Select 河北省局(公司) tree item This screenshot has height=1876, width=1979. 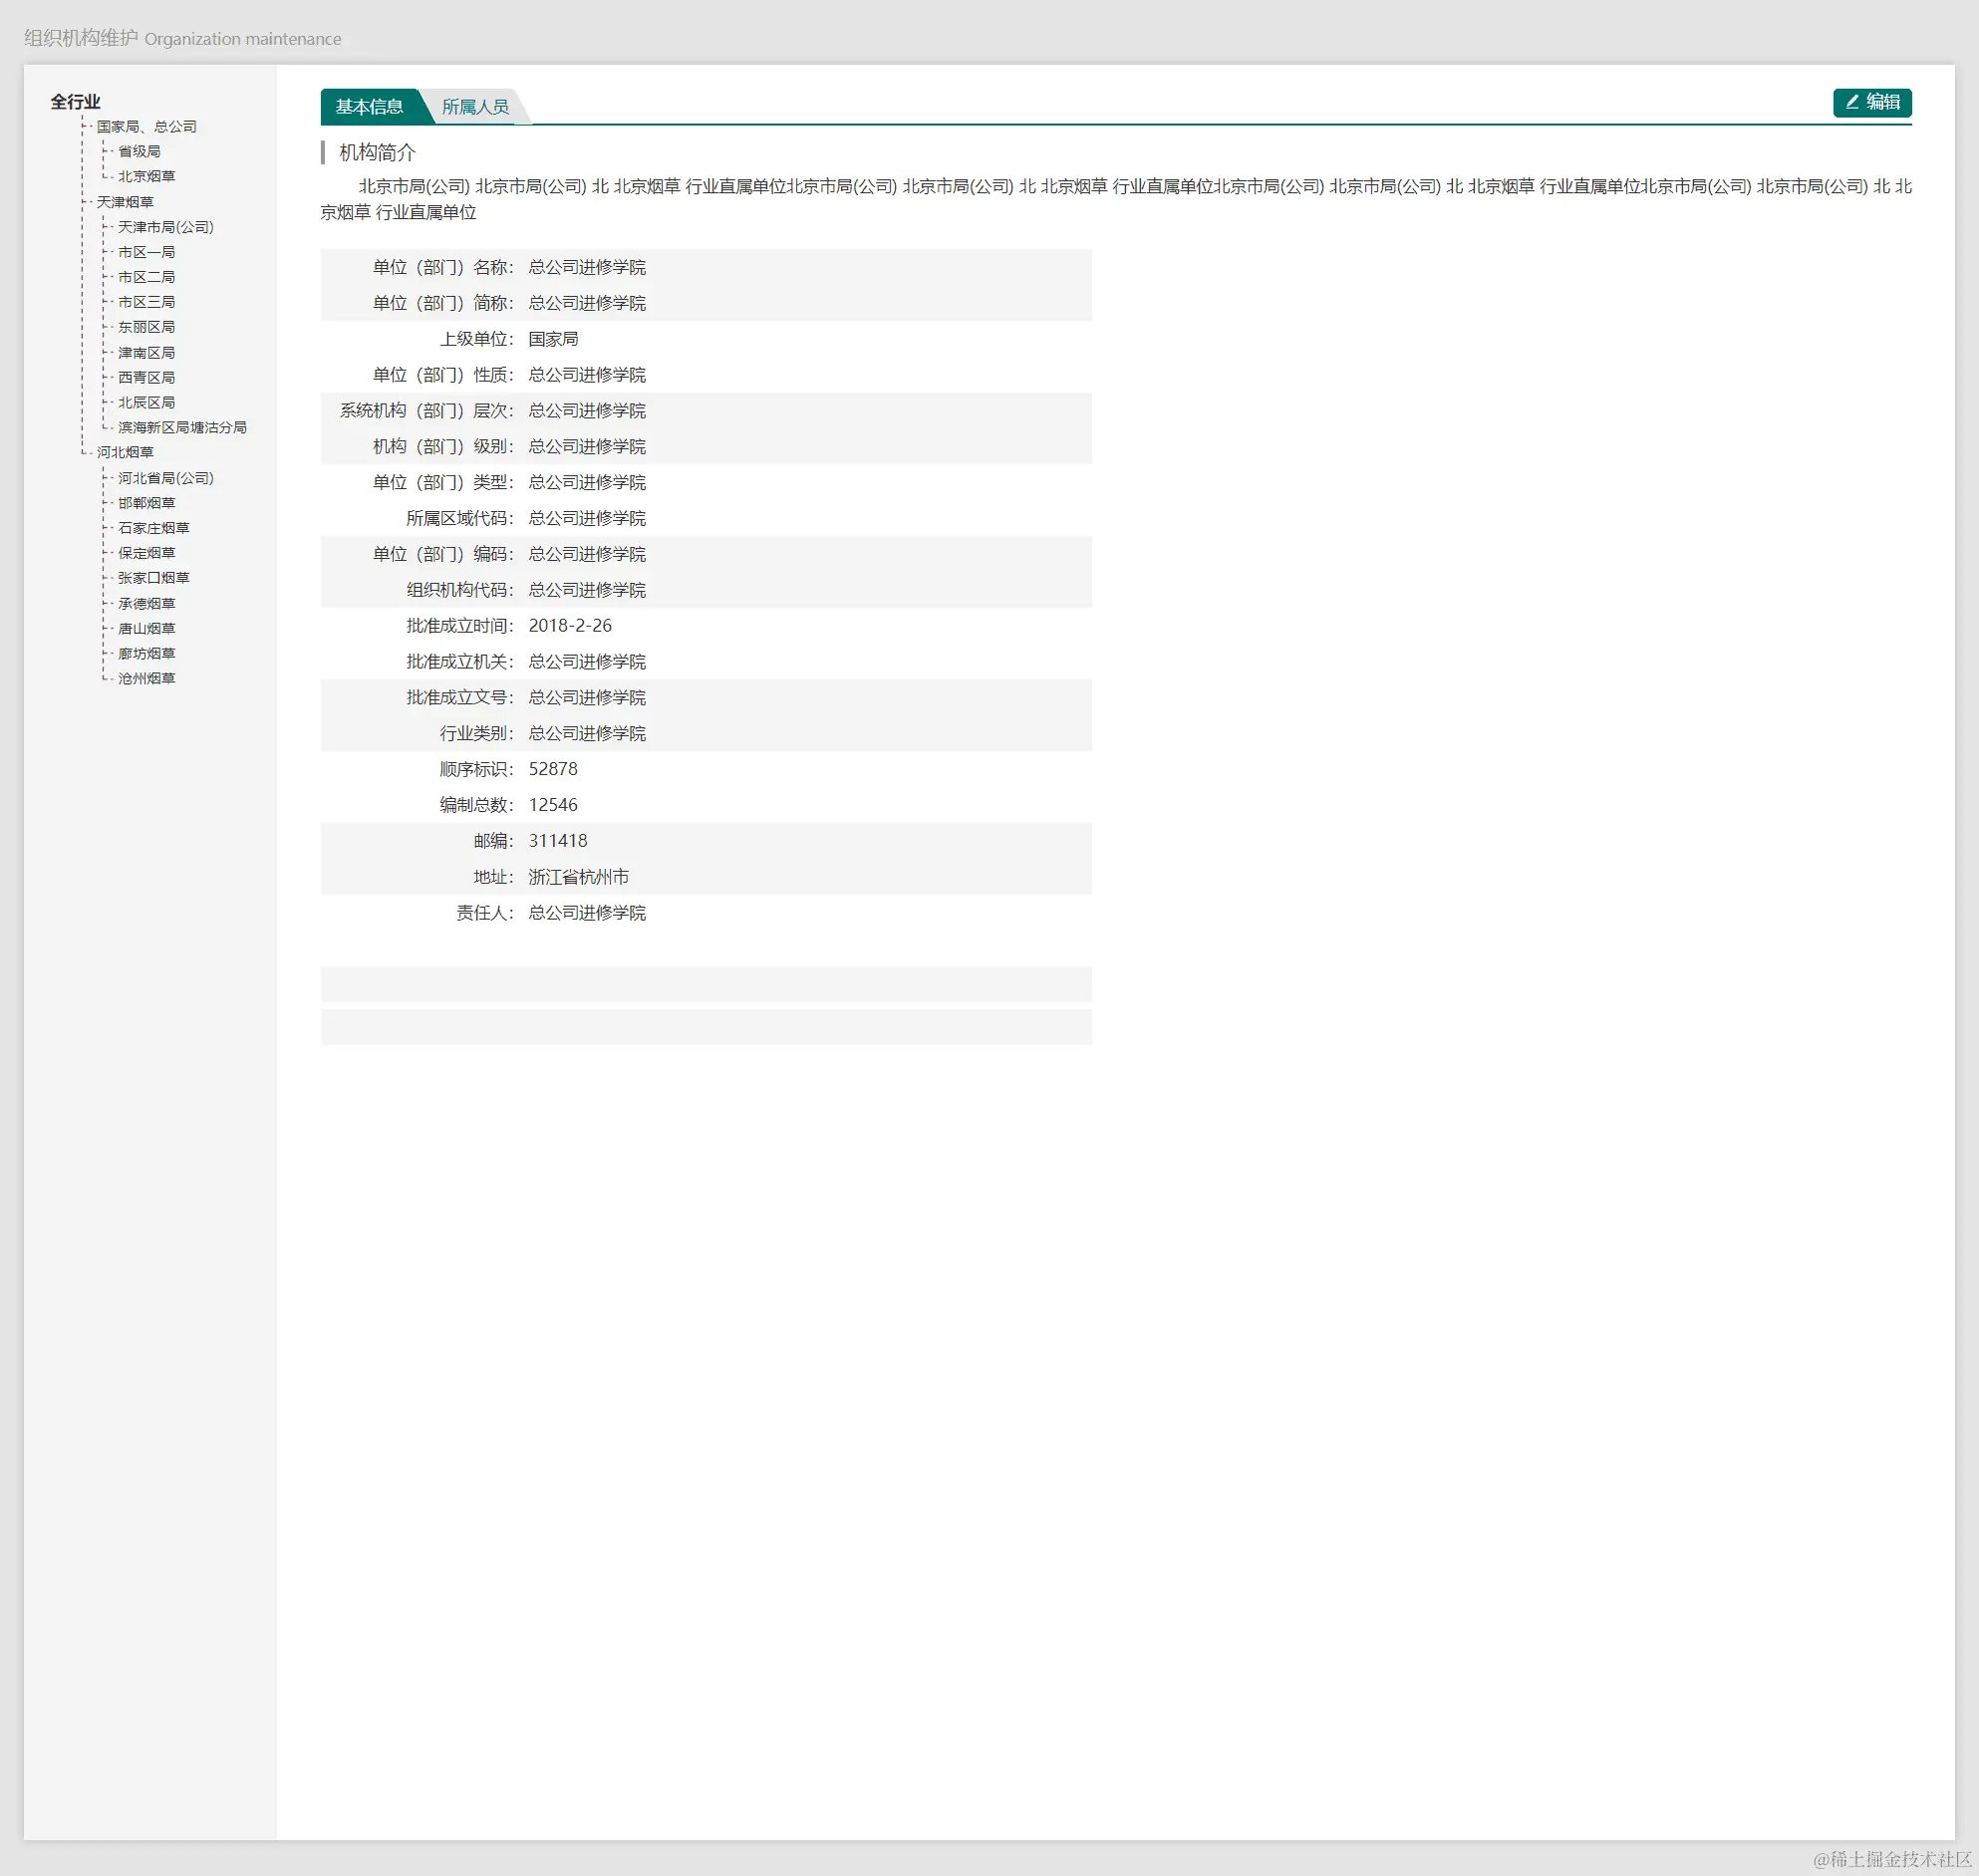(165, 479)
